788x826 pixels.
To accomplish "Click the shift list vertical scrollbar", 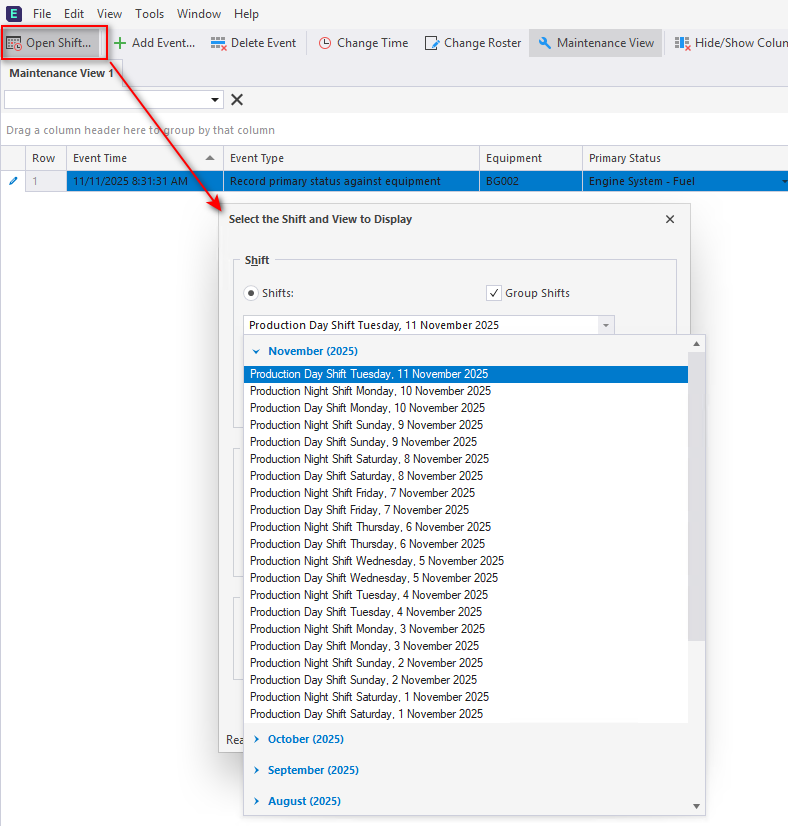I will click(x=697, y=500).
